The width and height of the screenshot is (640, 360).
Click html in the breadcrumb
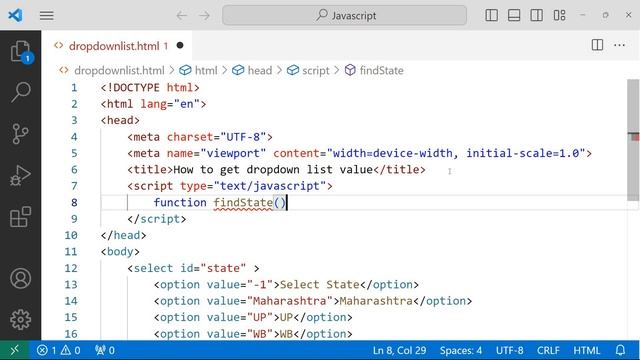[206, 71]
